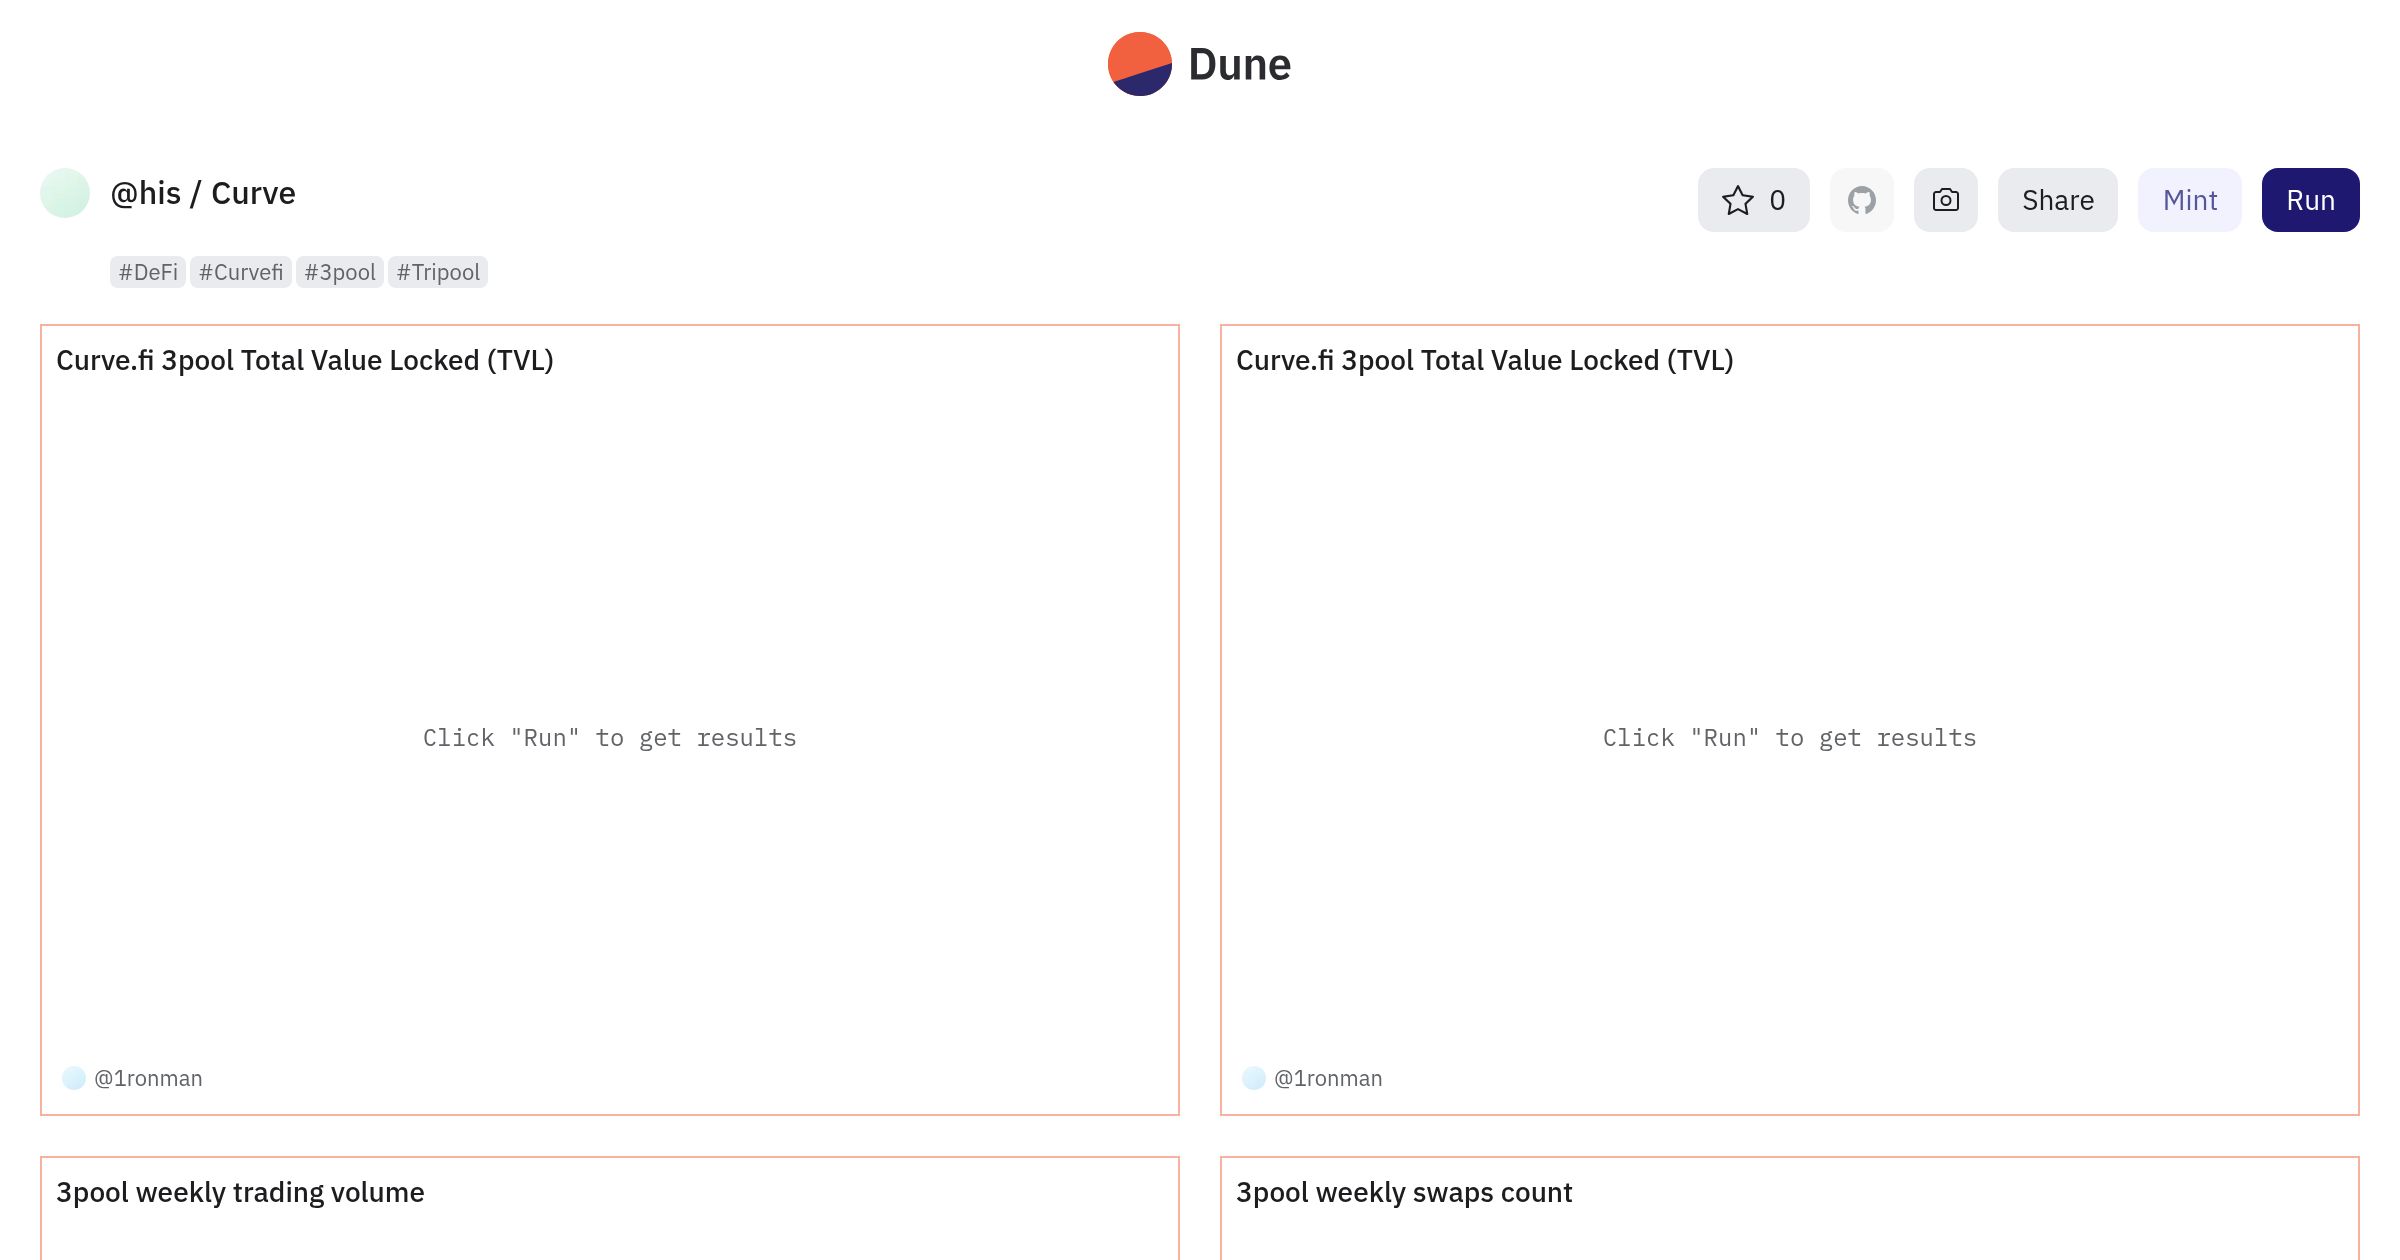
Task: Open @1ronman author in right TVL panel
Action: tap(1328, 1078)
